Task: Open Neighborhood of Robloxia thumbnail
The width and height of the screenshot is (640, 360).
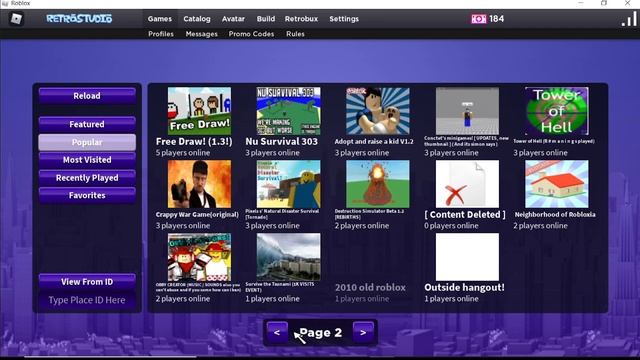Action: point(557,184)
